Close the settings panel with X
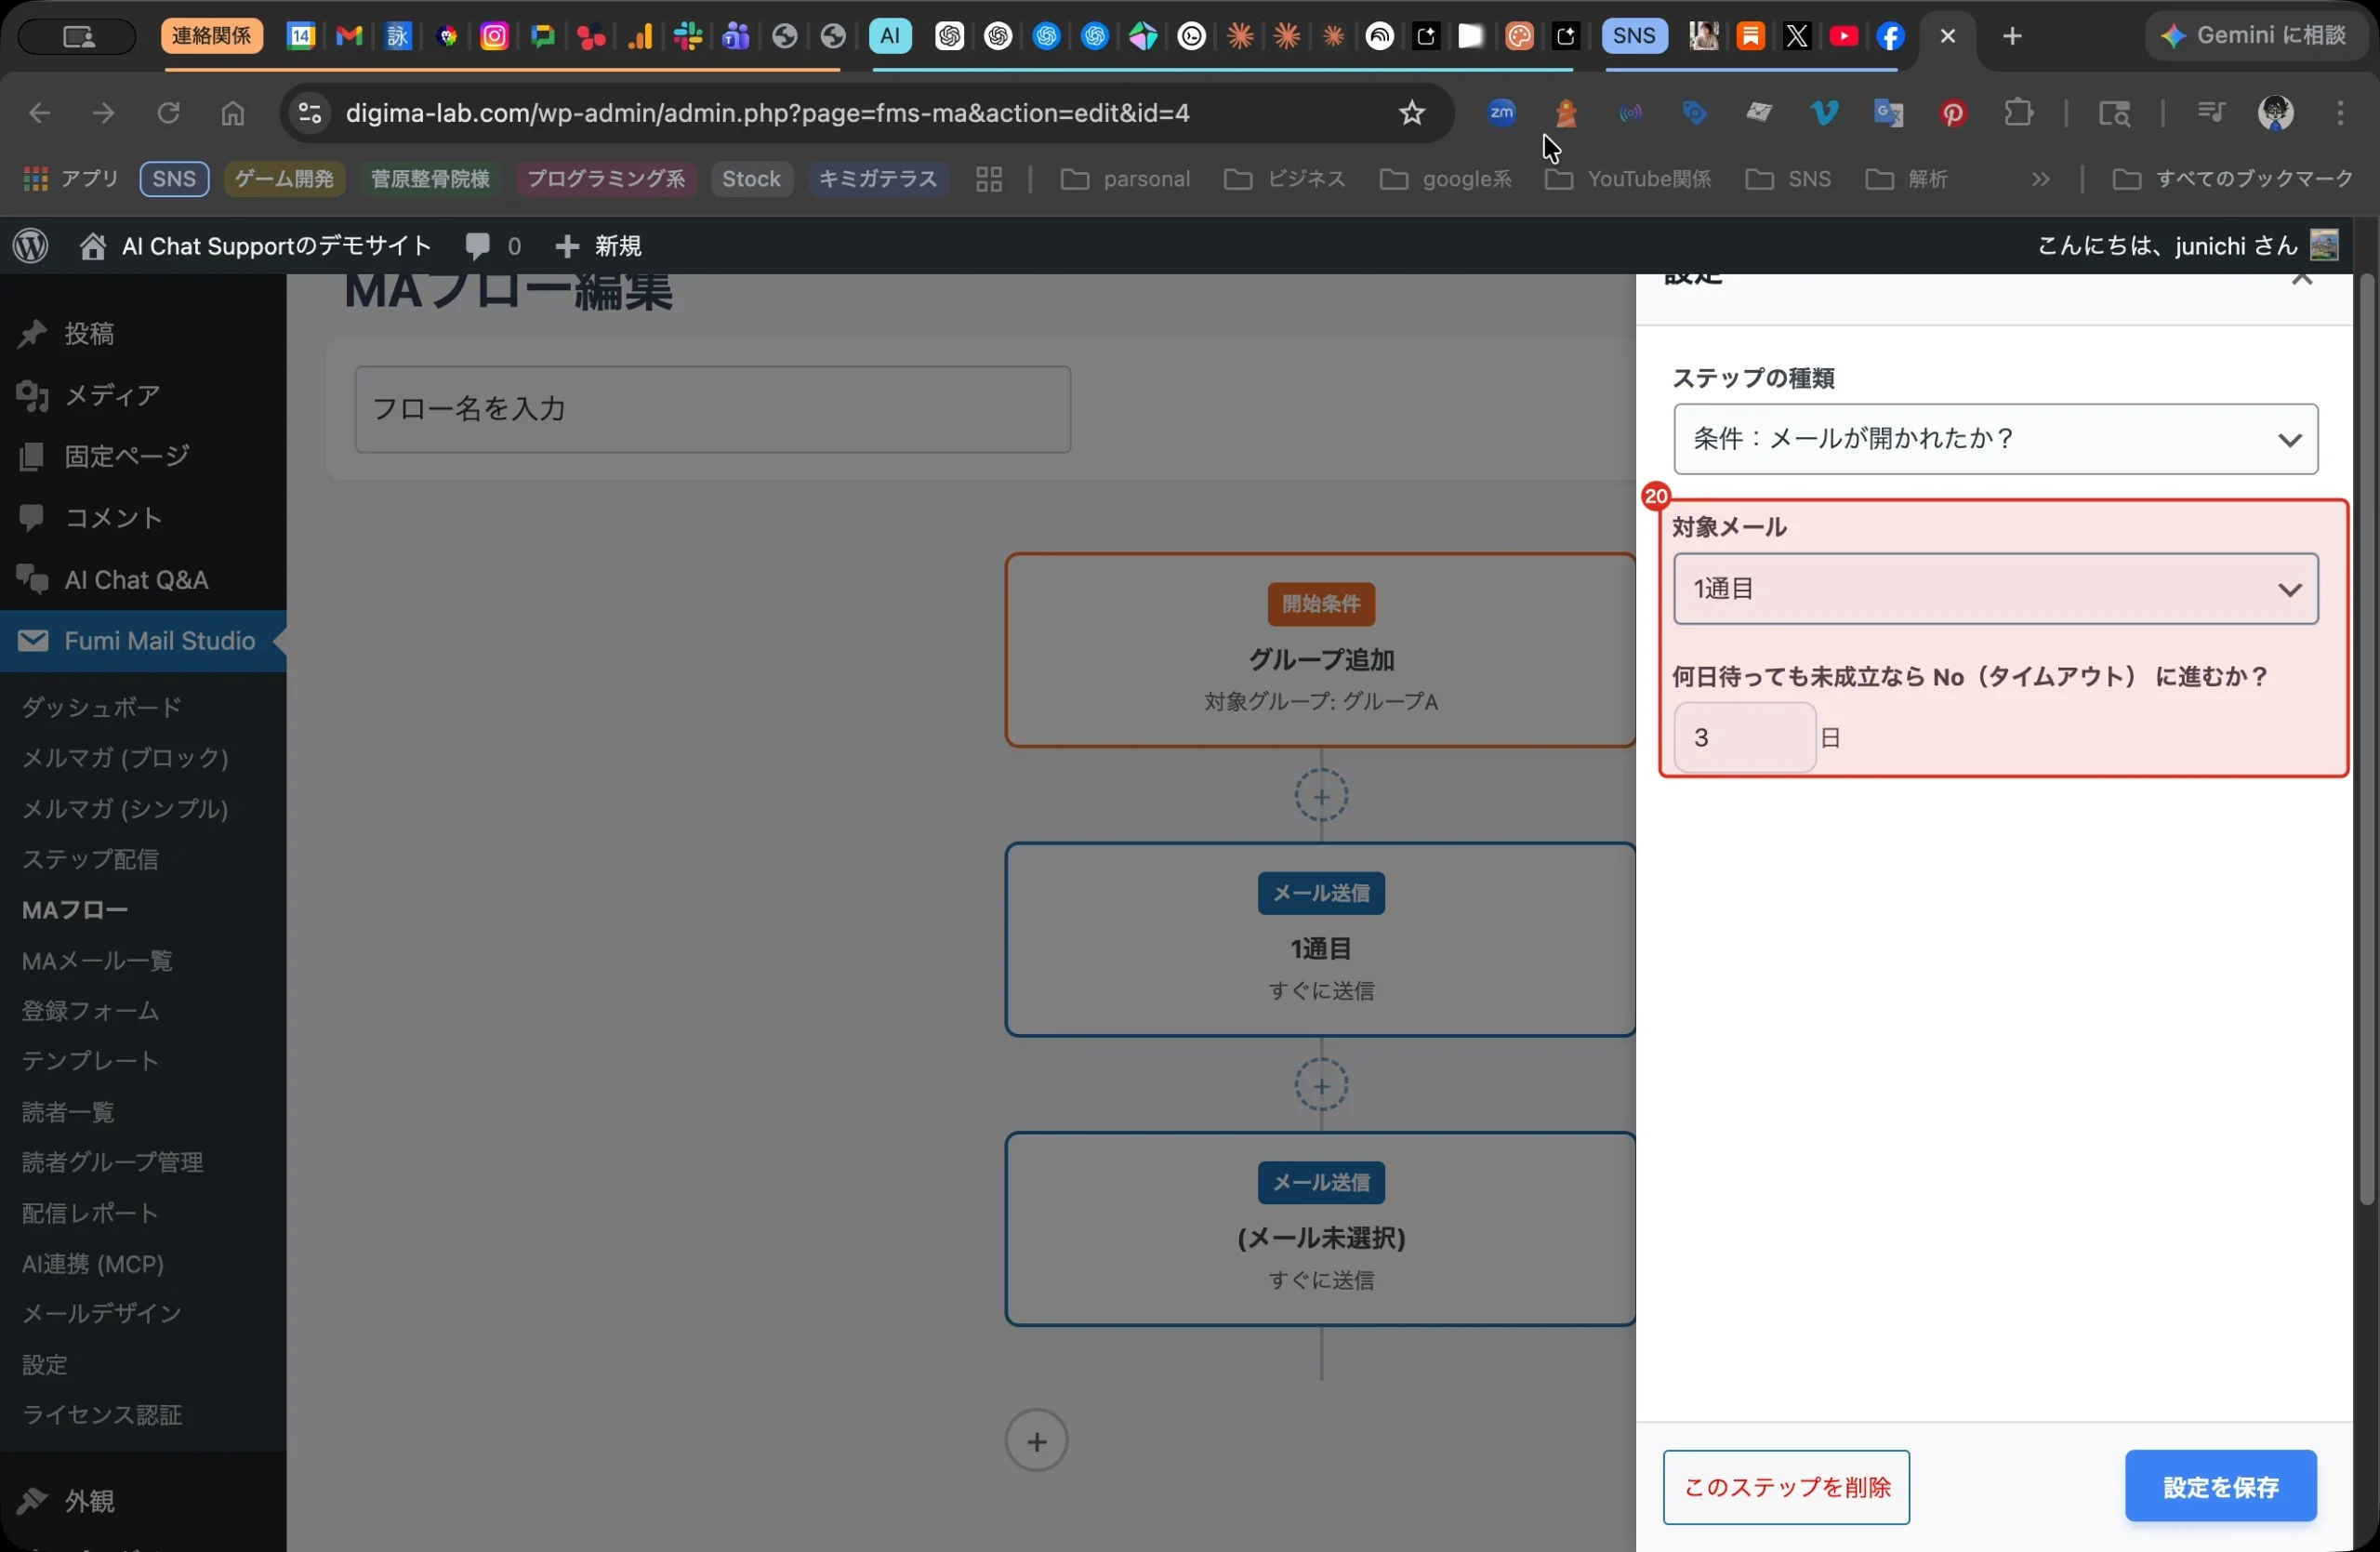The height and width of the screenshot is (1552, 2380). [2302, 279]
